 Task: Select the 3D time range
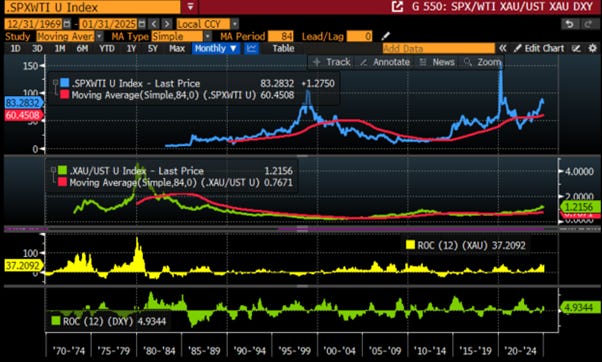tap(37, 48)
